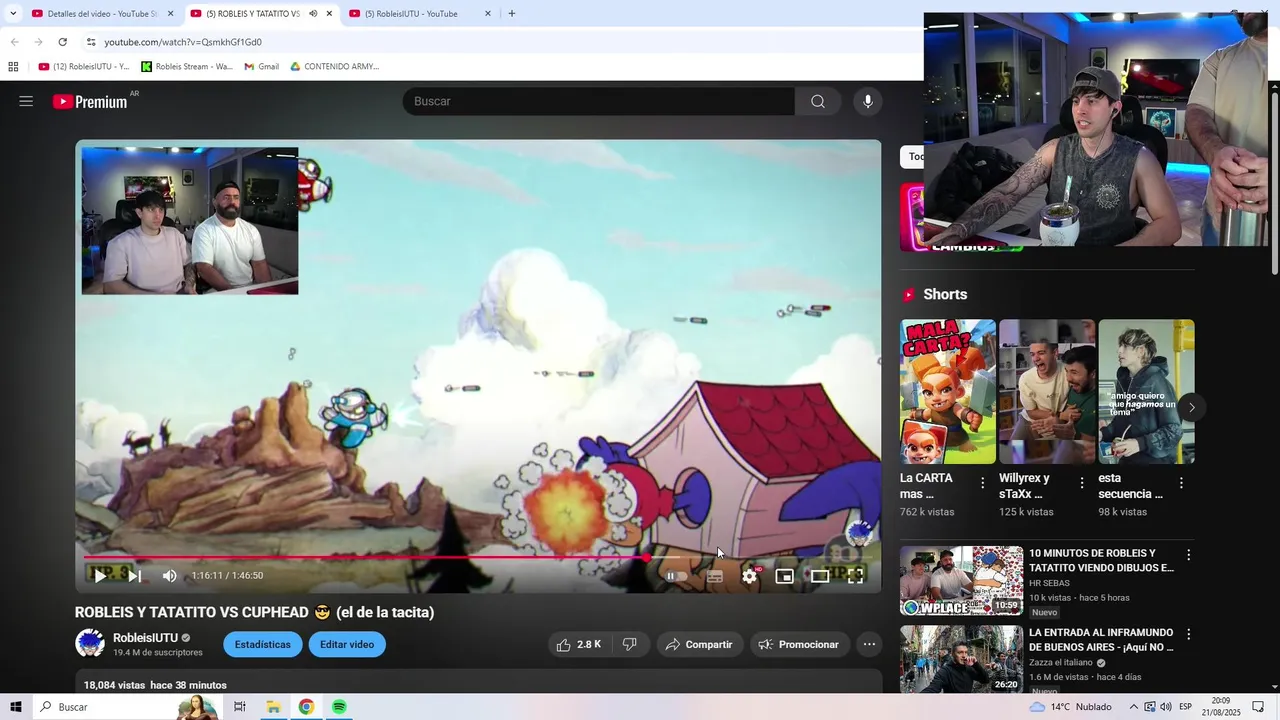
Task: Enter fullscreen video mode
Action: 856,576
